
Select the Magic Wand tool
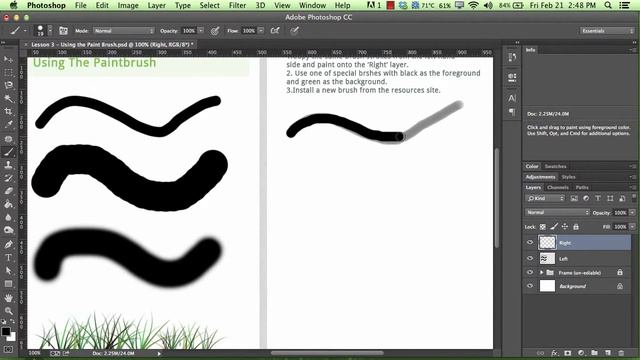(x=8, y=98)
